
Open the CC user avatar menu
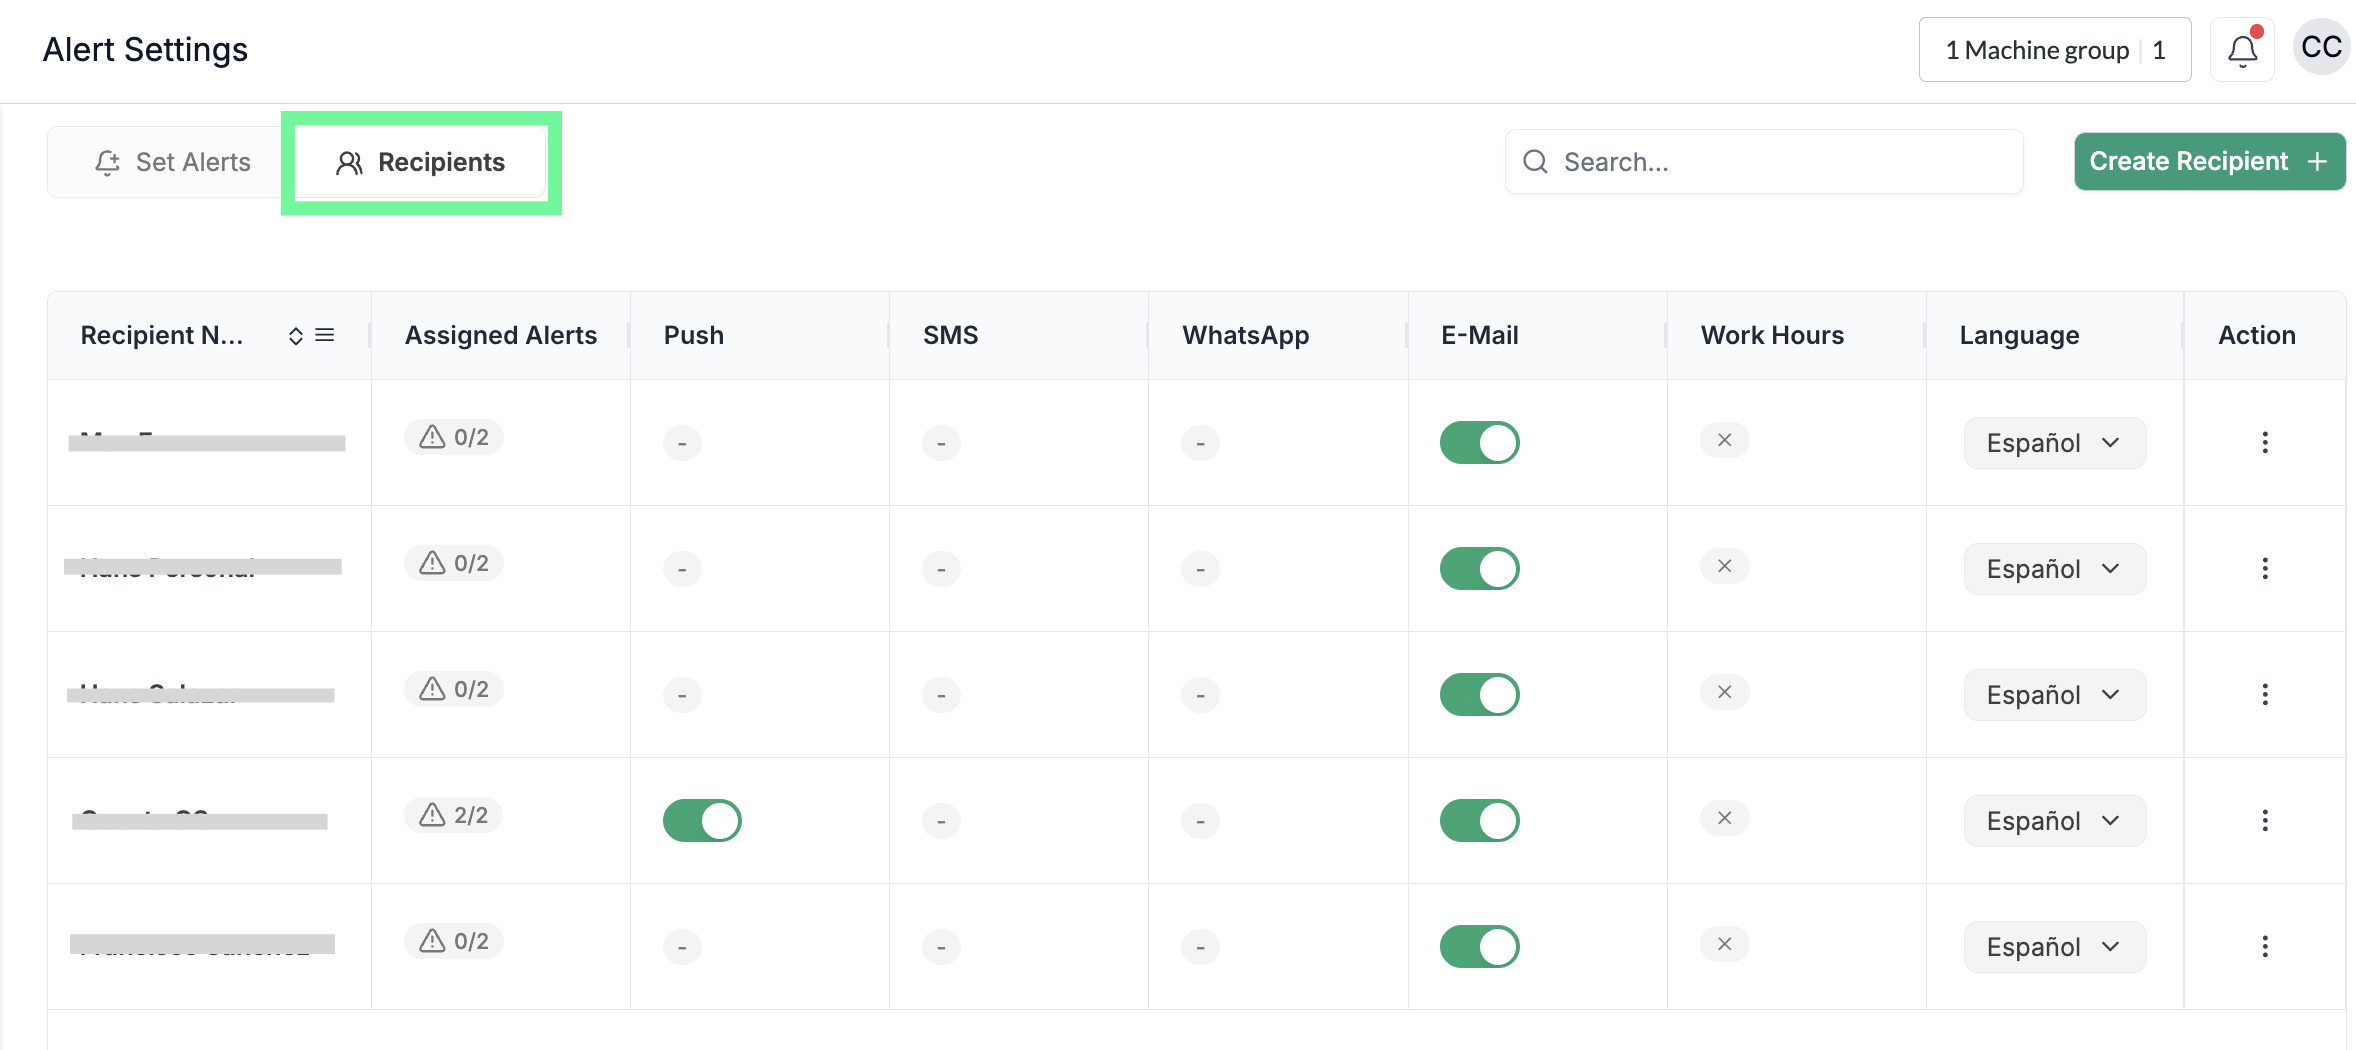2321,48
